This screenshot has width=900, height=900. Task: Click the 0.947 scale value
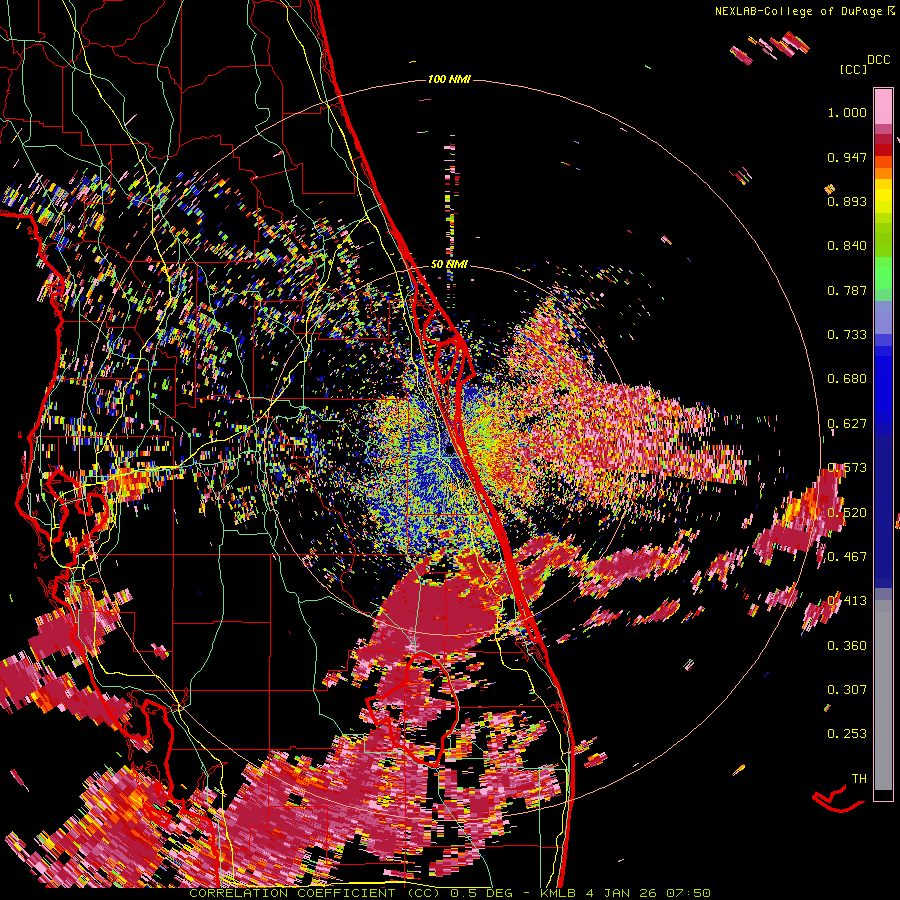[x=847, y=157]
